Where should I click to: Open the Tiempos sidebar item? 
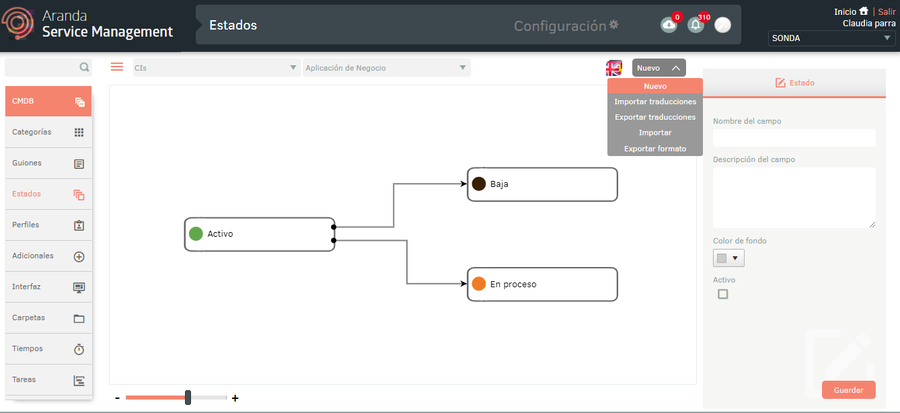(x=48, y=349)
